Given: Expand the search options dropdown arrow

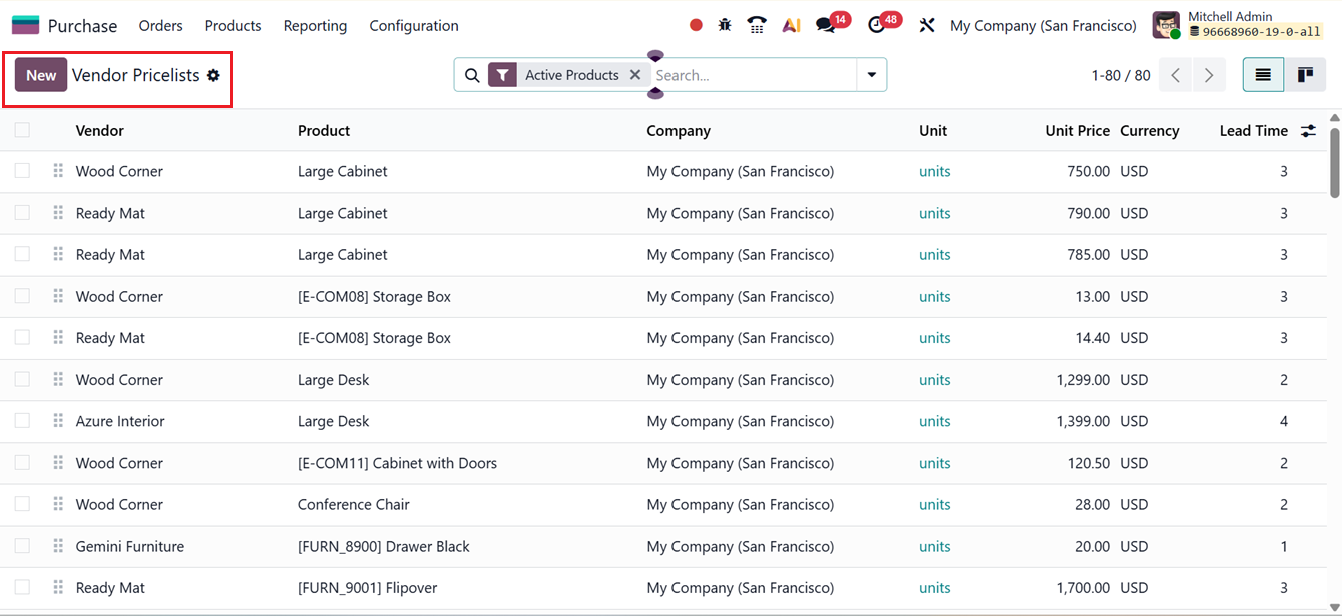Looking at the screenshot, I should point(872,75).
